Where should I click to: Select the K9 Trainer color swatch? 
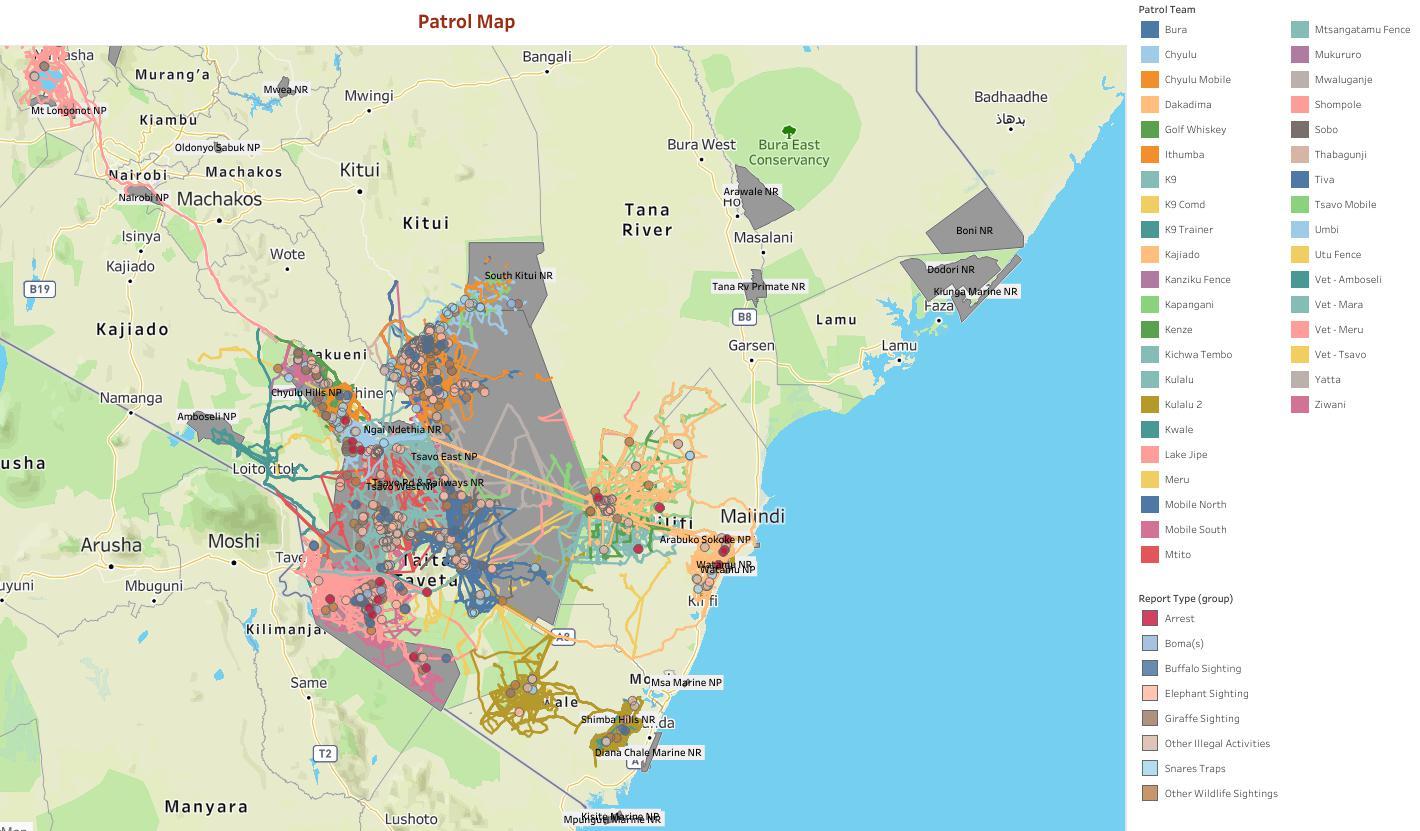[x=1150, y=230]
